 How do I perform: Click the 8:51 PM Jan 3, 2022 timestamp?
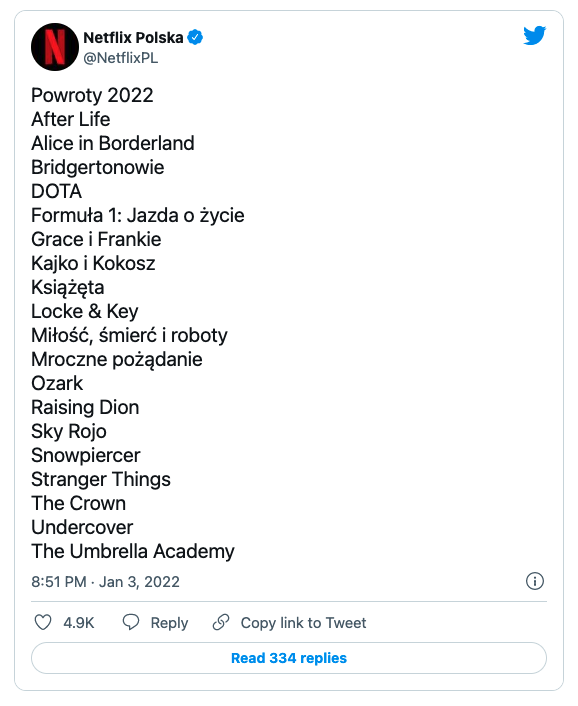click(x=105, y=582)
